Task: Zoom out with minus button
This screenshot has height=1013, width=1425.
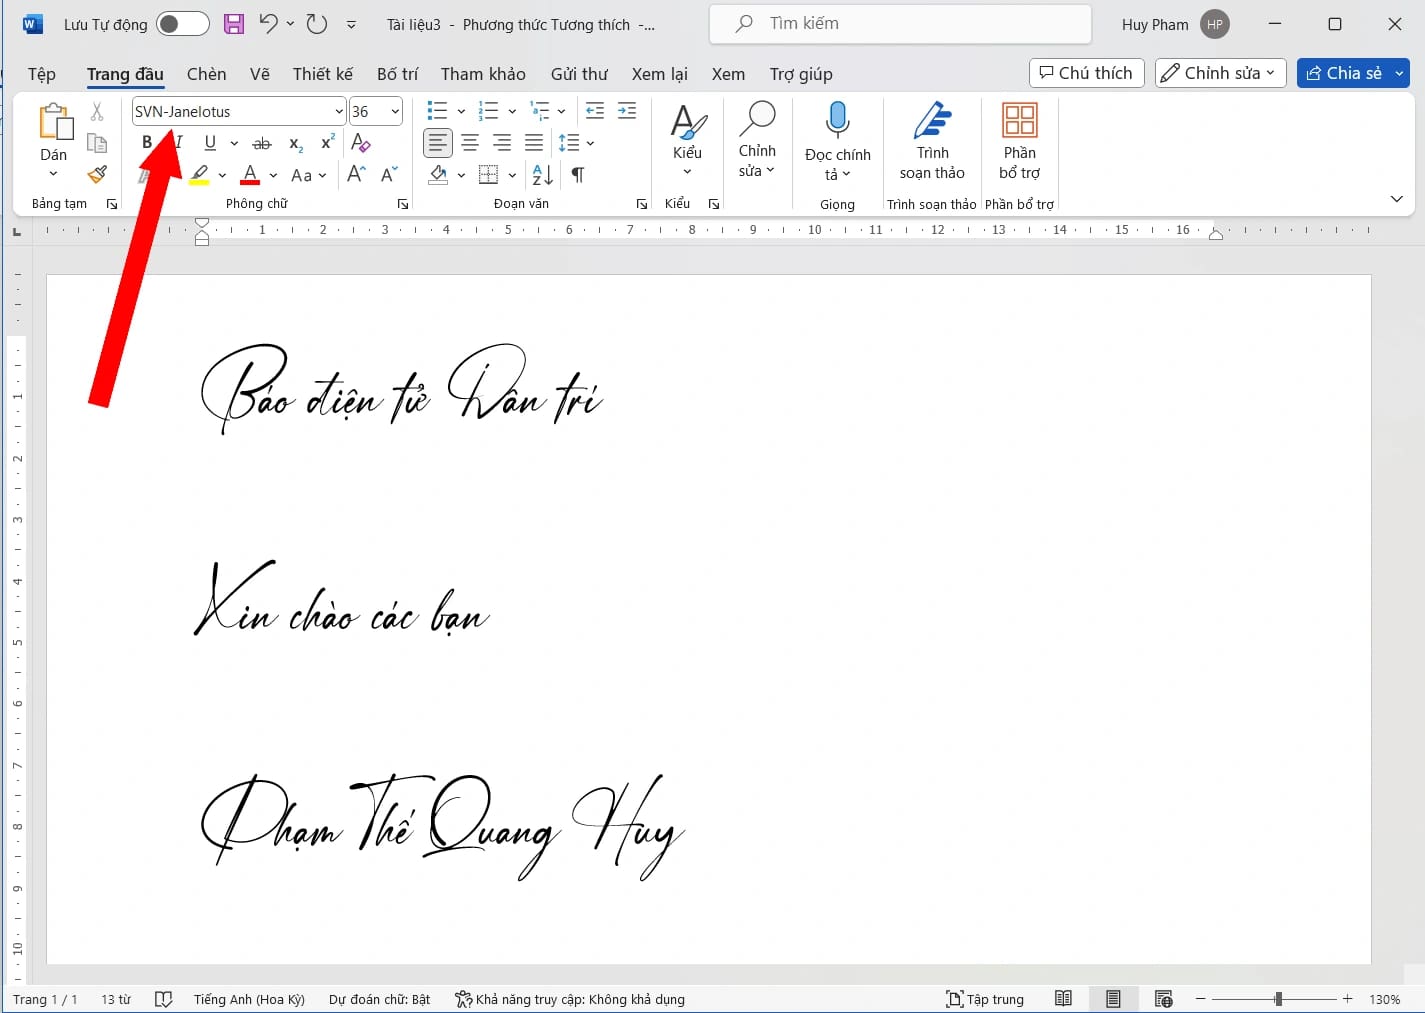Action: coord(1201,999)
